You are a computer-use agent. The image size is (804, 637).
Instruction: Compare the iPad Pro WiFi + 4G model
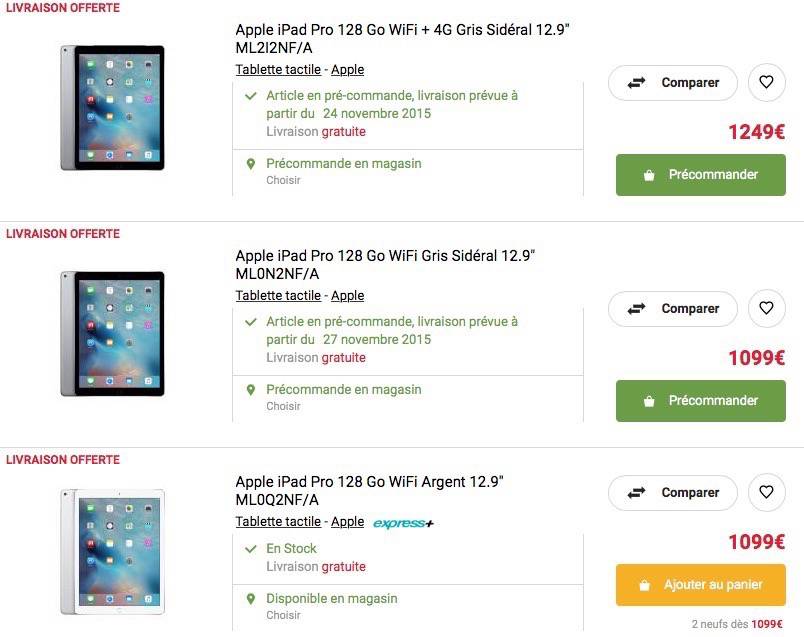click(673, 83)
